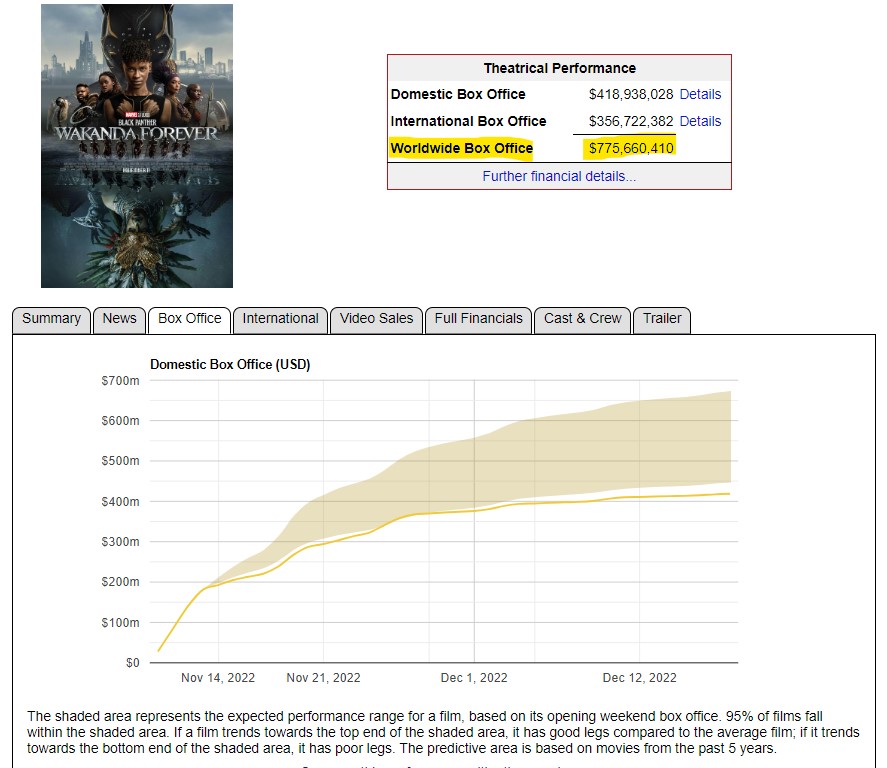This screenshot has height=768, width=887.
Task: Click the Nov 21, 2022 axis label
Action: pyautogui.click(x=324, y=678)
